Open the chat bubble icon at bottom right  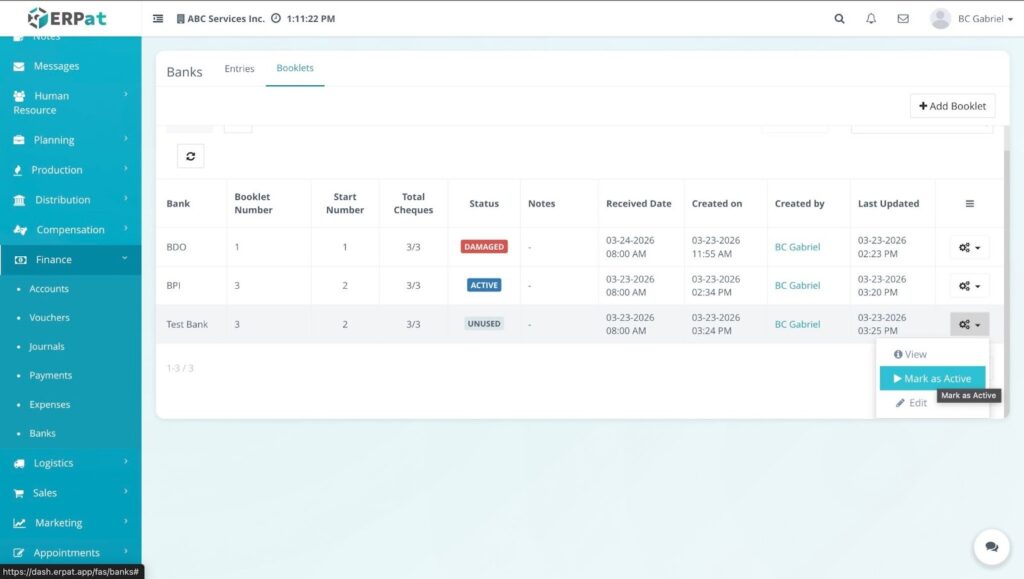click(991, 547)
